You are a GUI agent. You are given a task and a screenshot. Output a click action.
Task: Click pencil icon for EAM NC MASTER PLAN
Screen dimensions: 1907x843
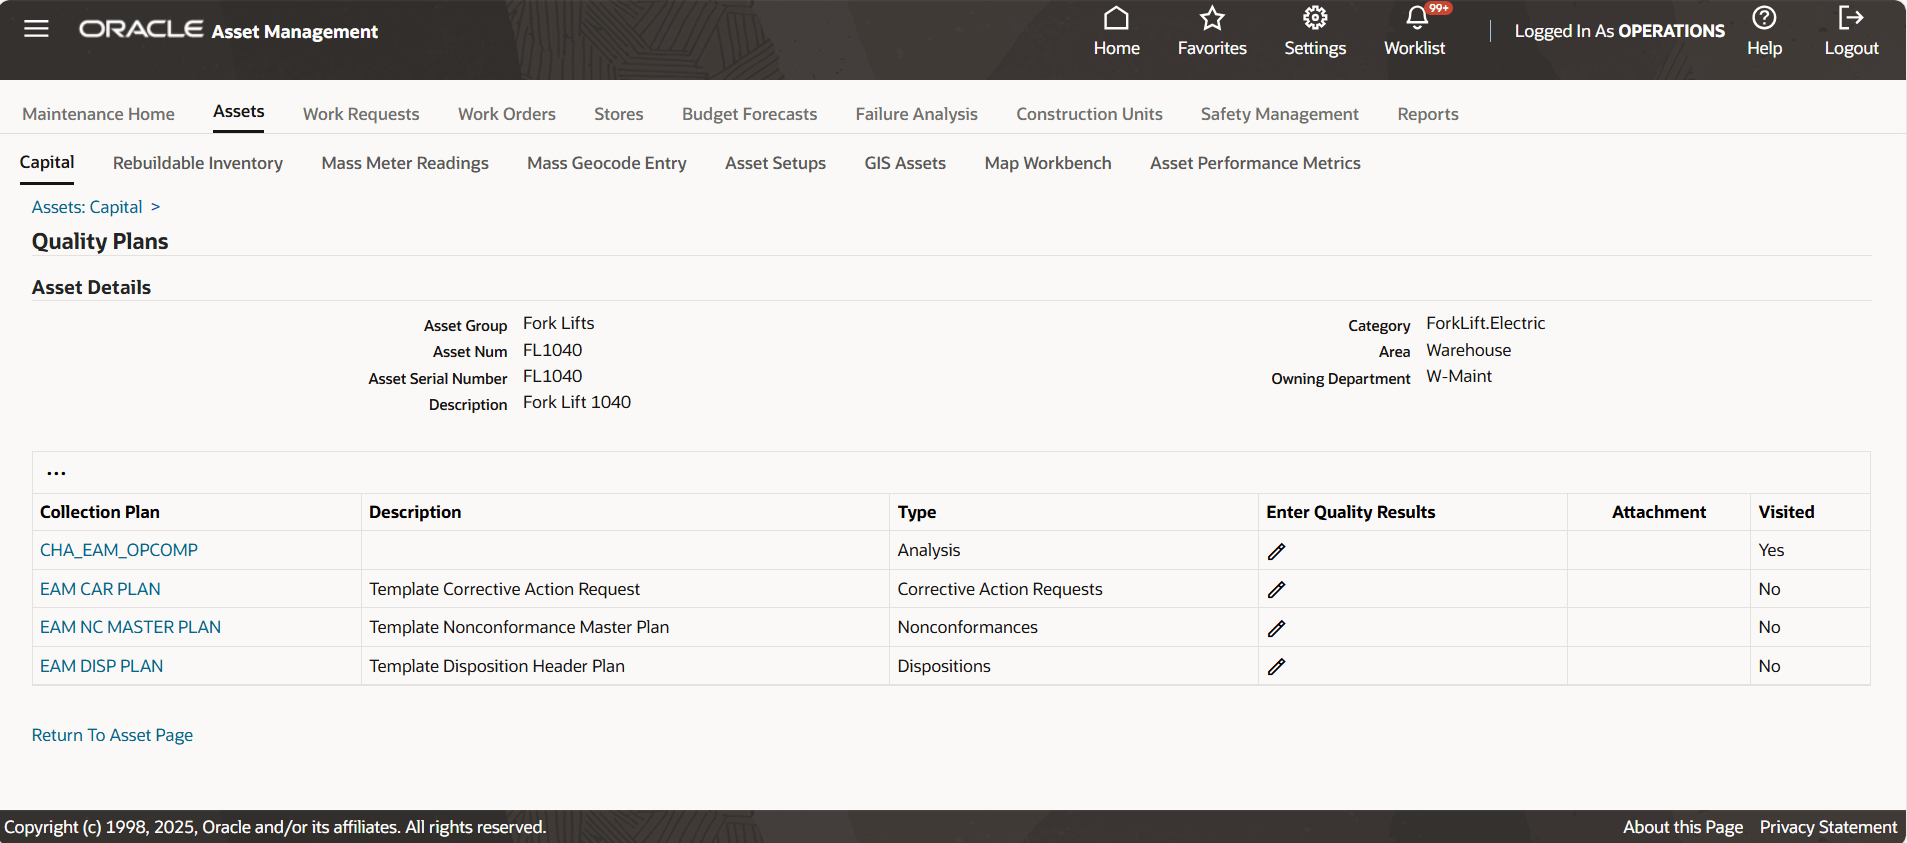[1276, 628]
